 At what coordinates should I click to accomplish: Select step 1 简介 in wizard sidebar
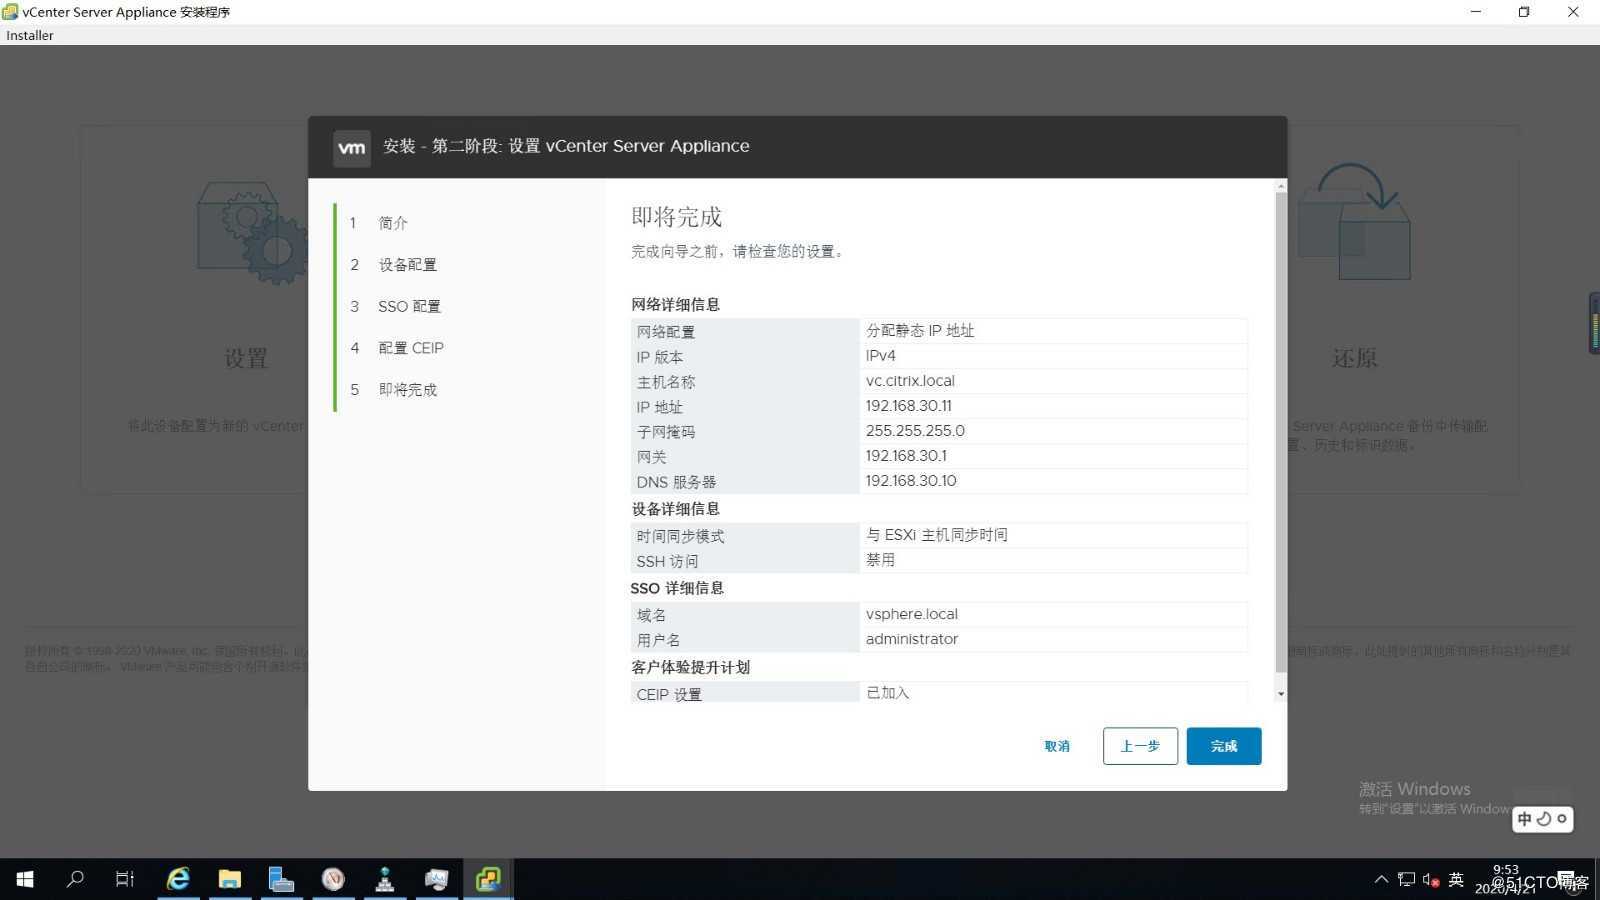(x=393, y=223)
